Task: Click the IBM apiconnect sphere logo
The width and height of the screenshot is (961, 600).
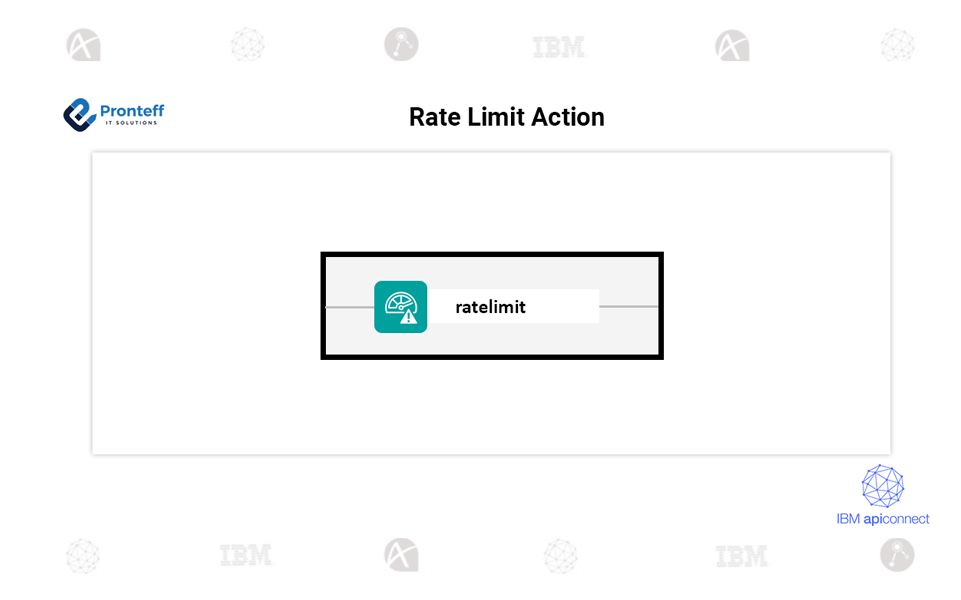Action: pyautogui.click(x=882, y=487)
